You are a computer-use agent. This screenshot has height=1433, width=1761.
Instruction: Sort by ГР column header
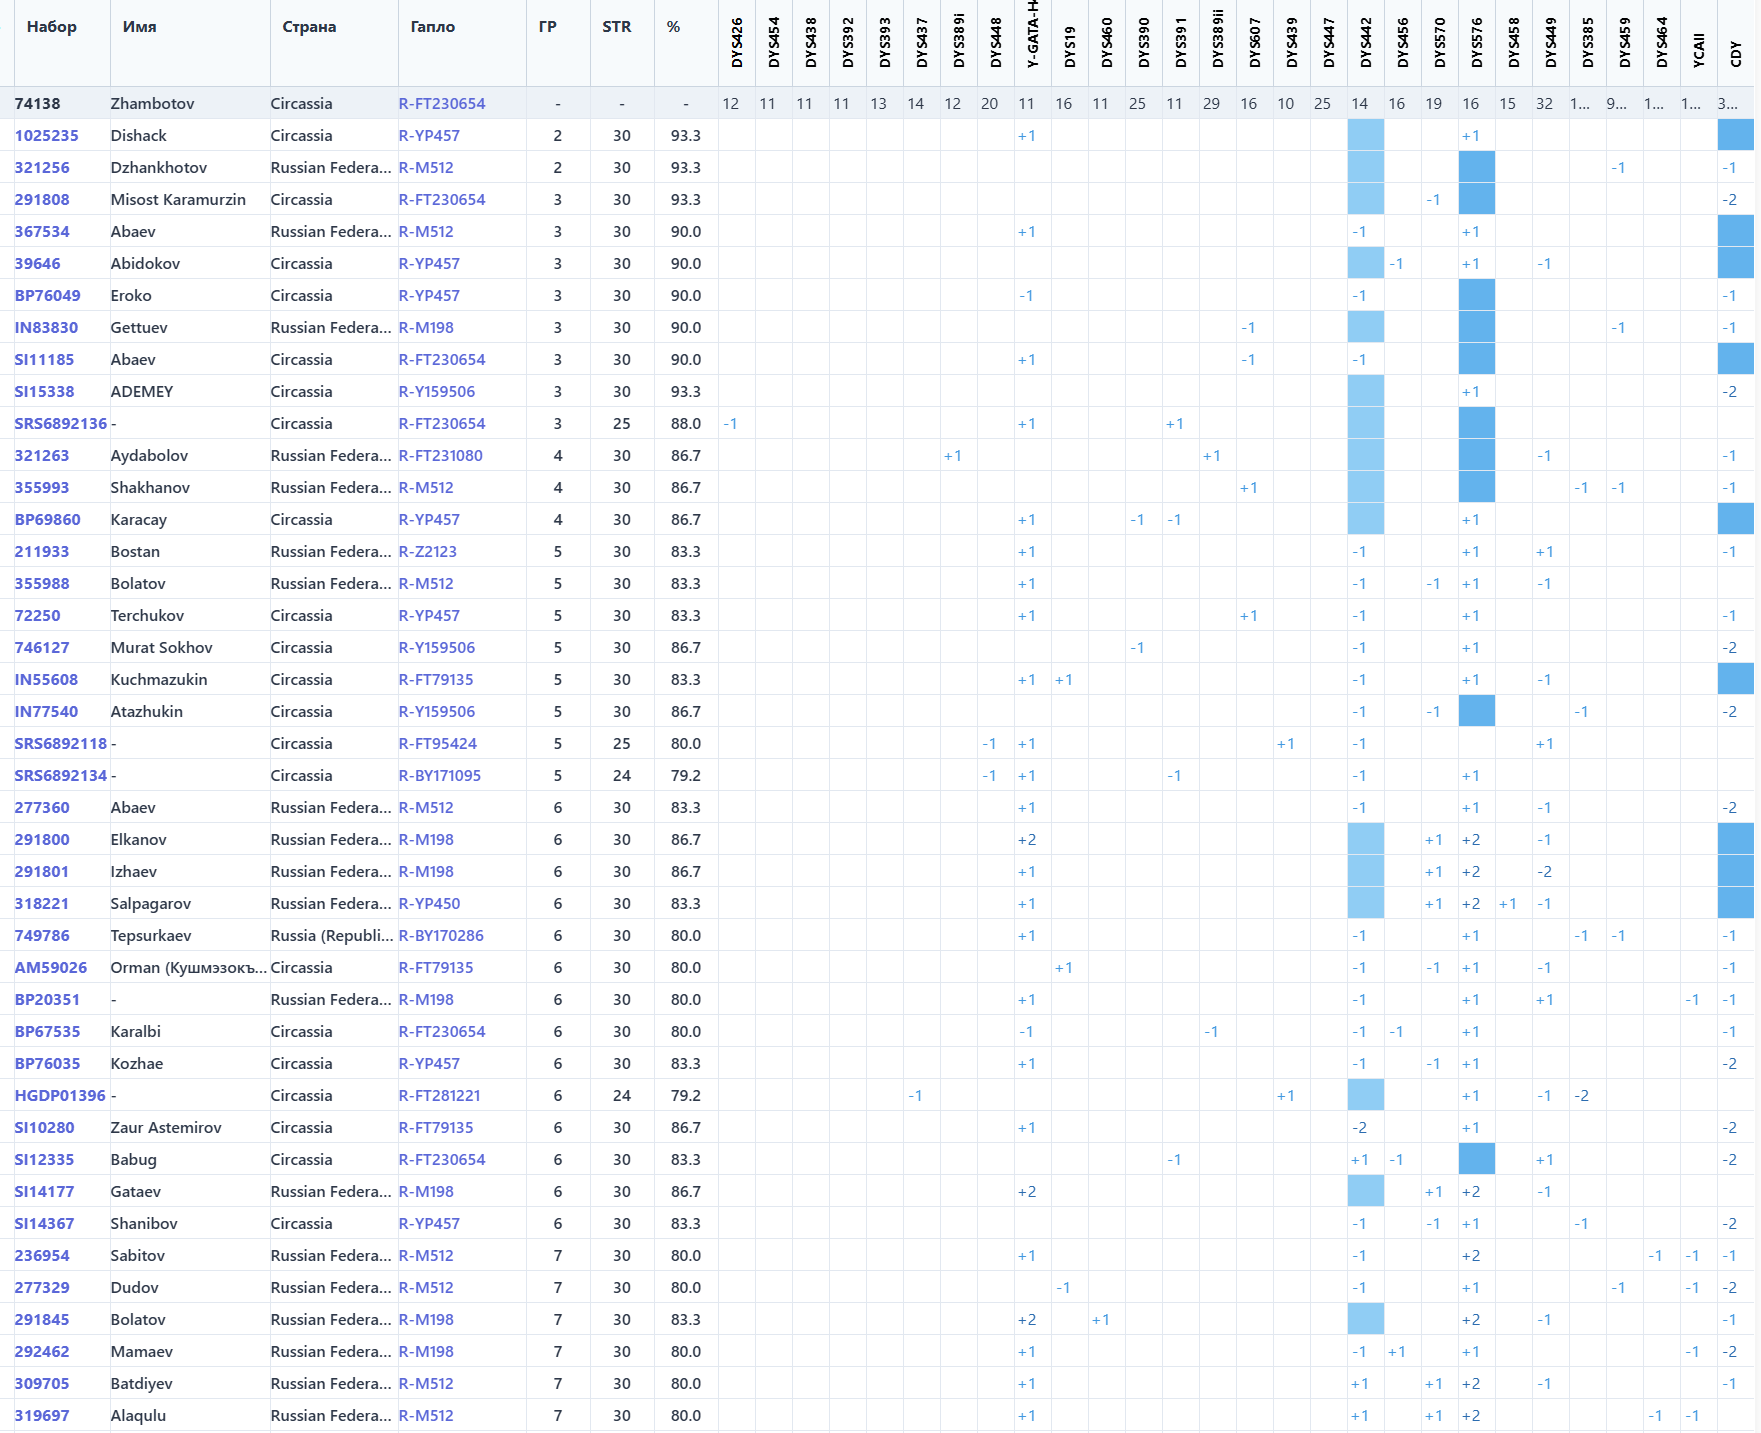tap(547, 27)
